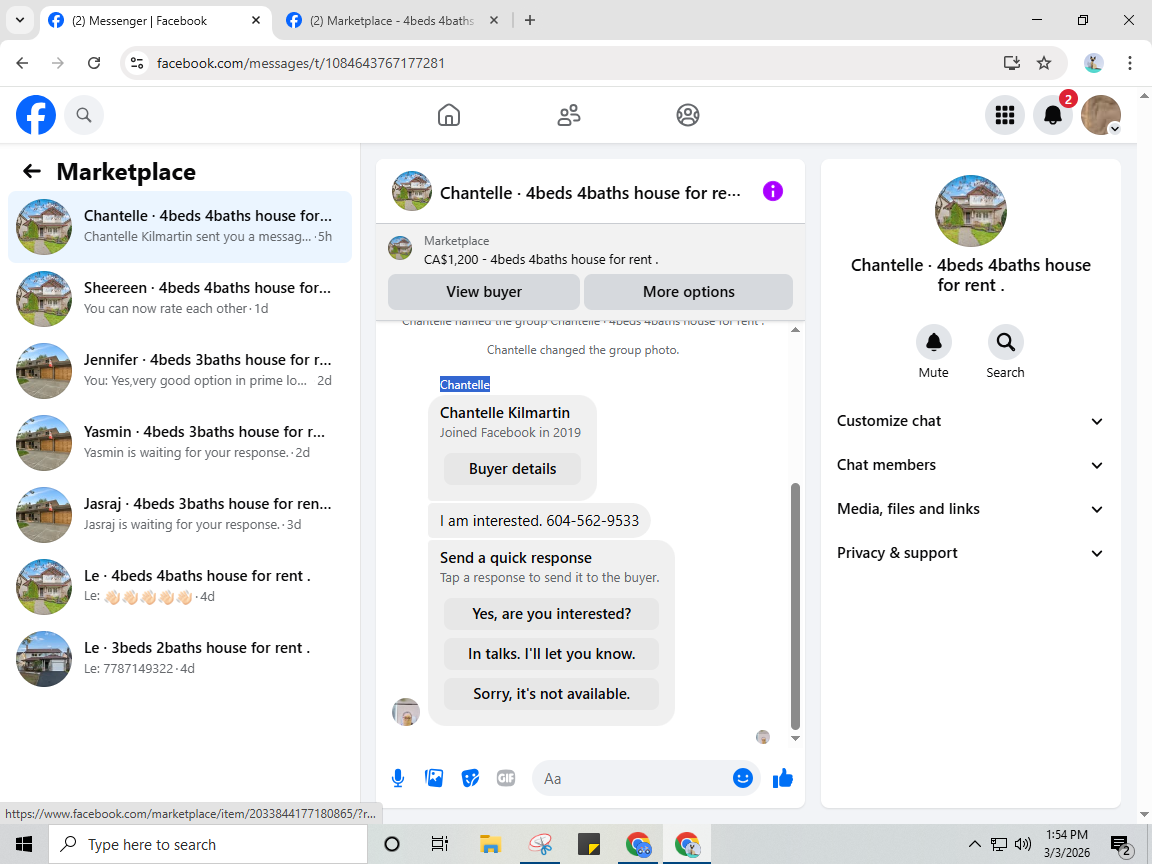This screenshot has height=864, width=1152.
Task: Click the chat messages scrollbar thumb
Action: (795, 606)
